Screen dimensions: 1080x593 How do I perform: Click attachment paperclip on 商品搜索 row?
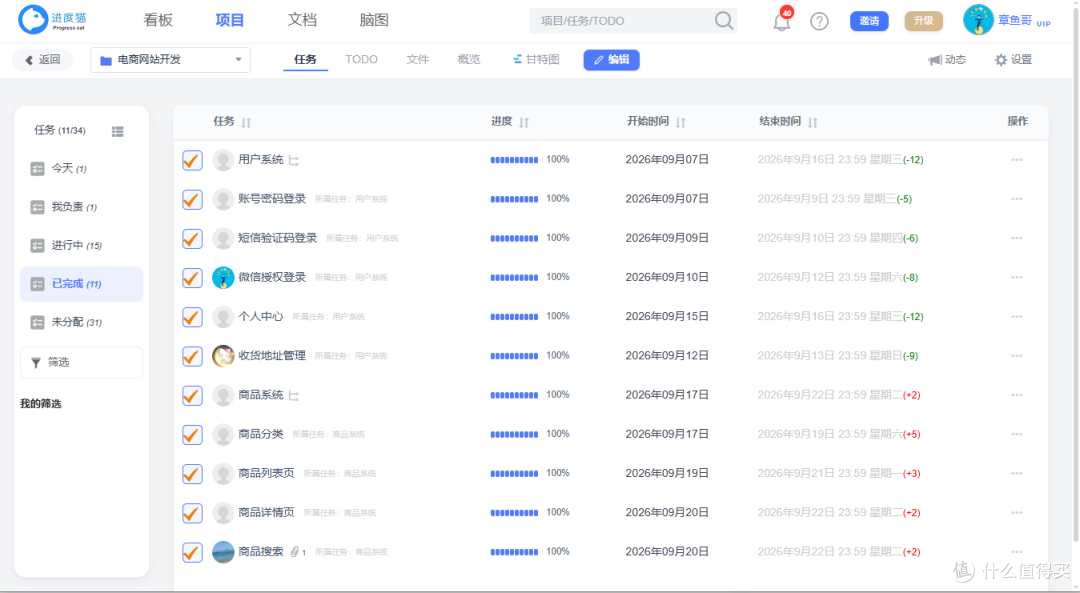pos(294,552)
